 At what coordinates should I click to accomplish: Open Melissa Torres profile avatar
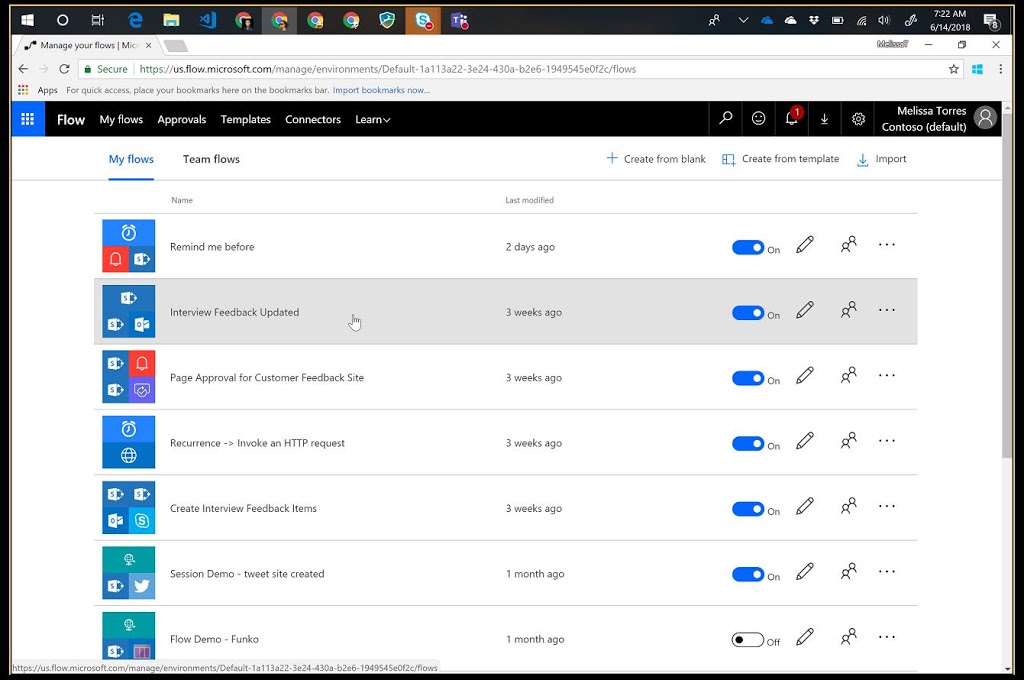pyautogui.click(x=985, y=118)
